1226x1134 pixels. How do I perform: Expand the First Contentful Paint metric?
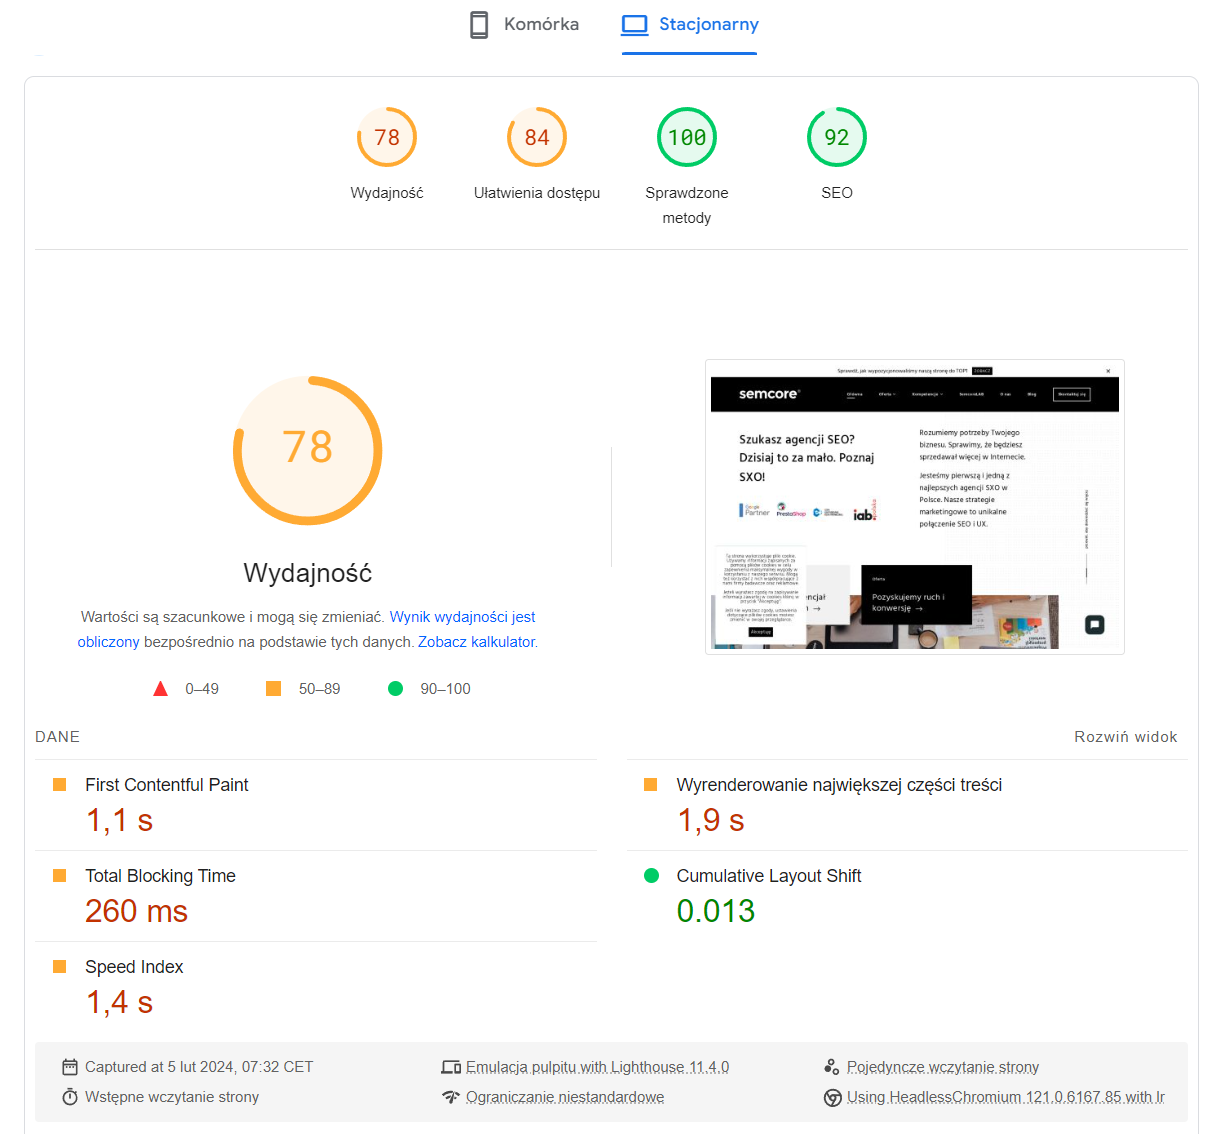coord(316,805)
